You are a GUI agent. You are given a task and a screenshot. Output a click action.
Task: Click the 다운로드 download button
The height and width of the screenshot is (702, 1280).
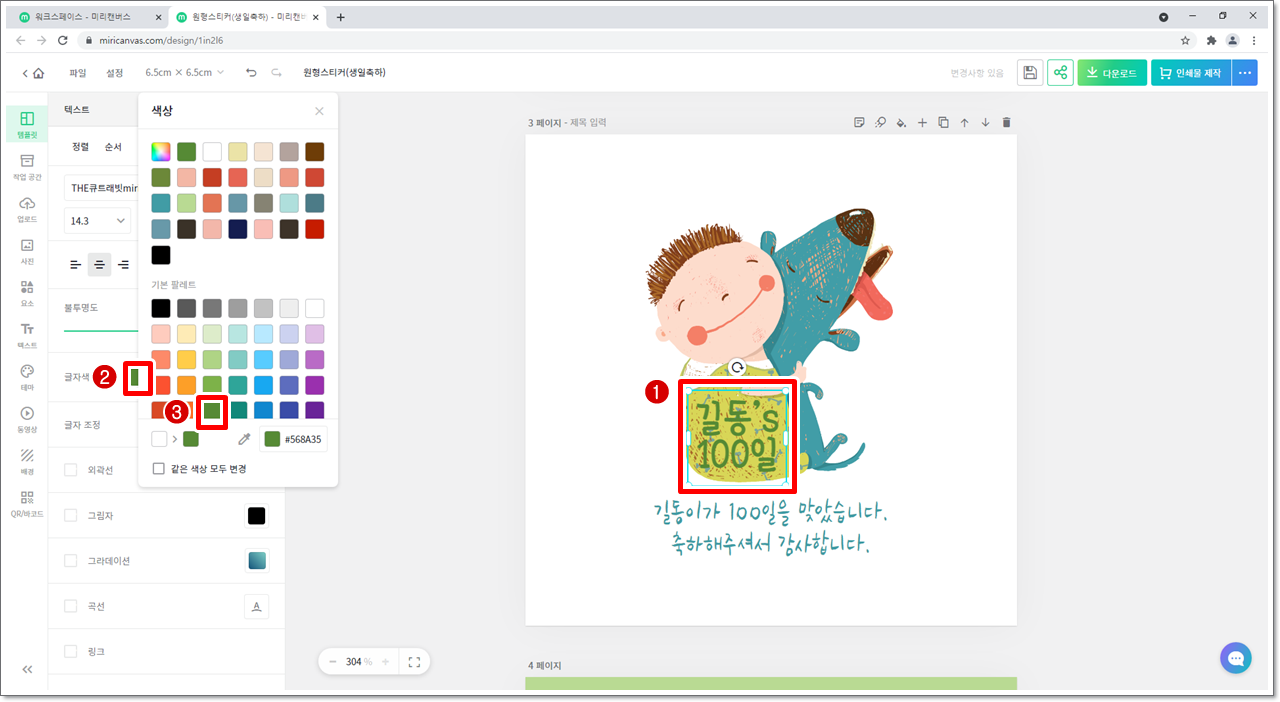point(1112,73)
